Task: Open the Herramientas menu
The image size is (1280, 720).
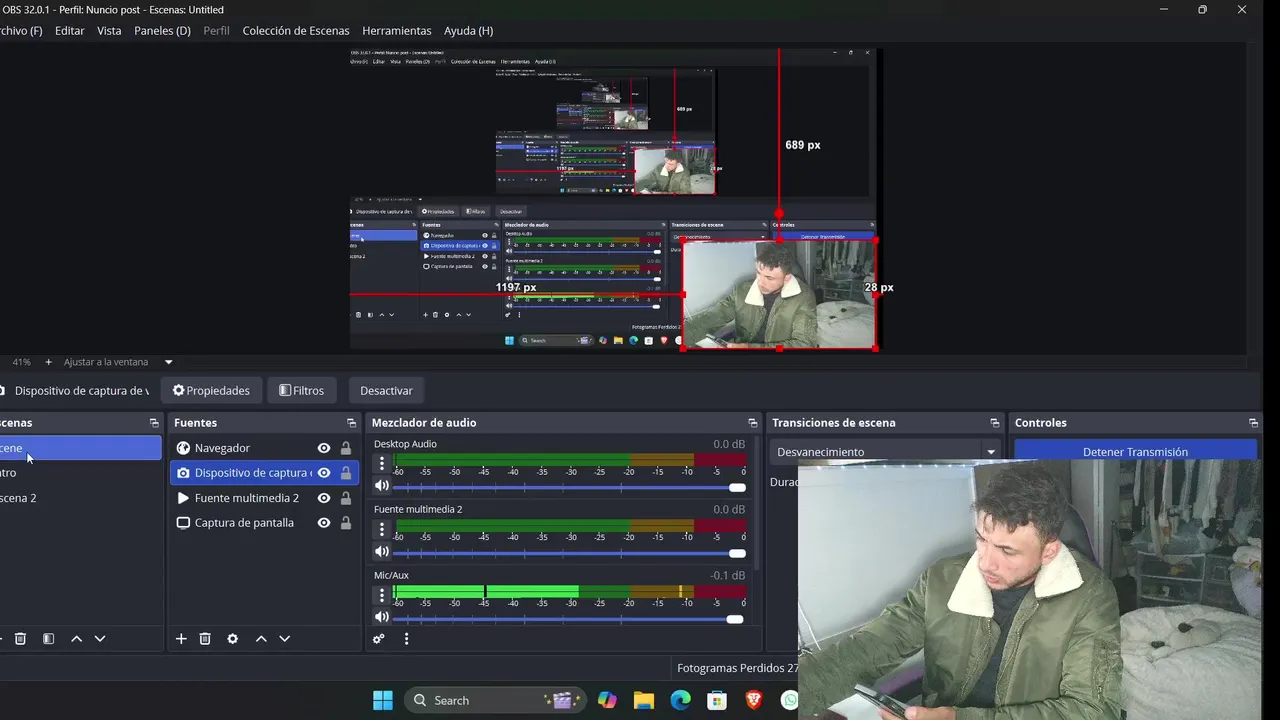Action: point(397,31)
